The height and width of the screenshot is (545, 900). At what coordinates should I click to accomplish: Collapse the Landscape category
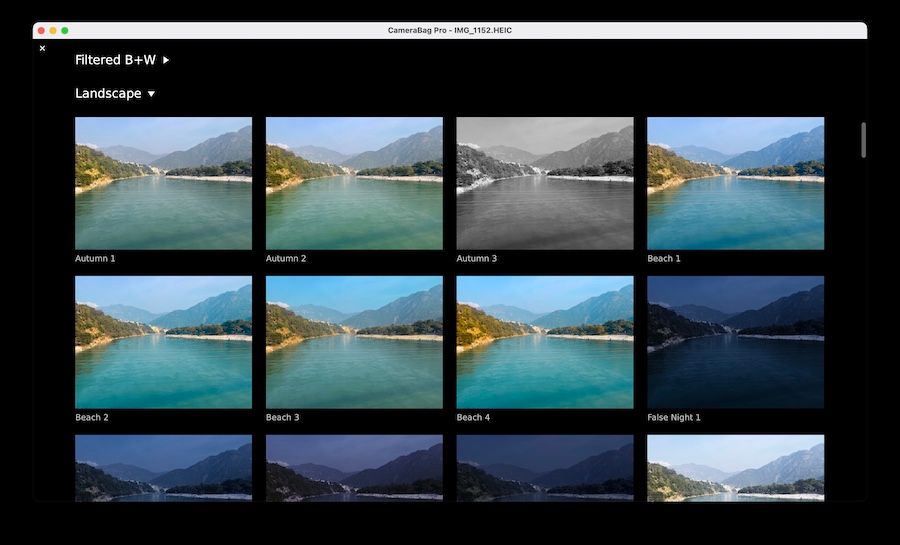(x=151, y=94)
